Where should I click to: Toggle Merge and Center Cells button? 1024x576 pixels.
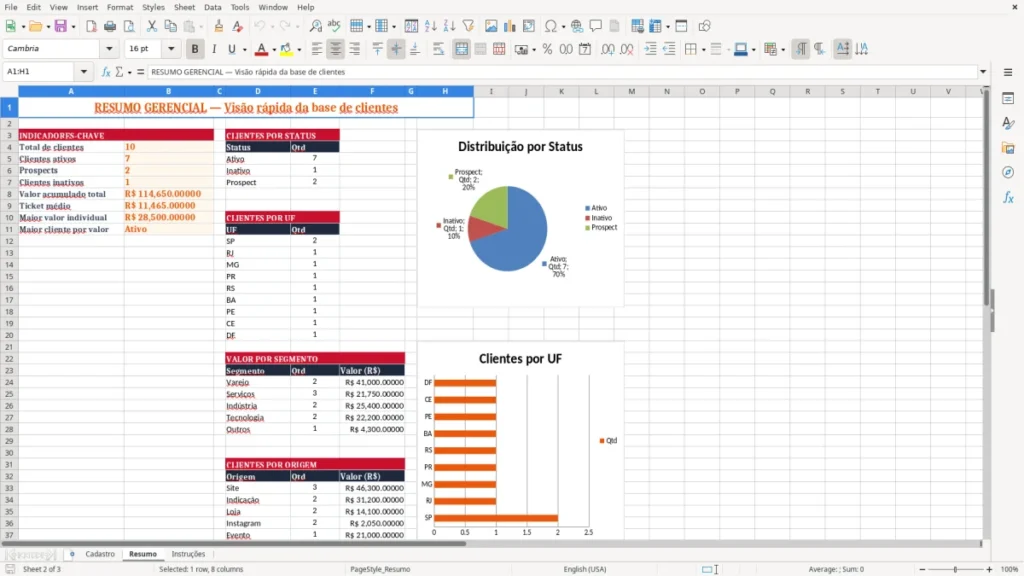pyautogui.click(x=461, y=49)
